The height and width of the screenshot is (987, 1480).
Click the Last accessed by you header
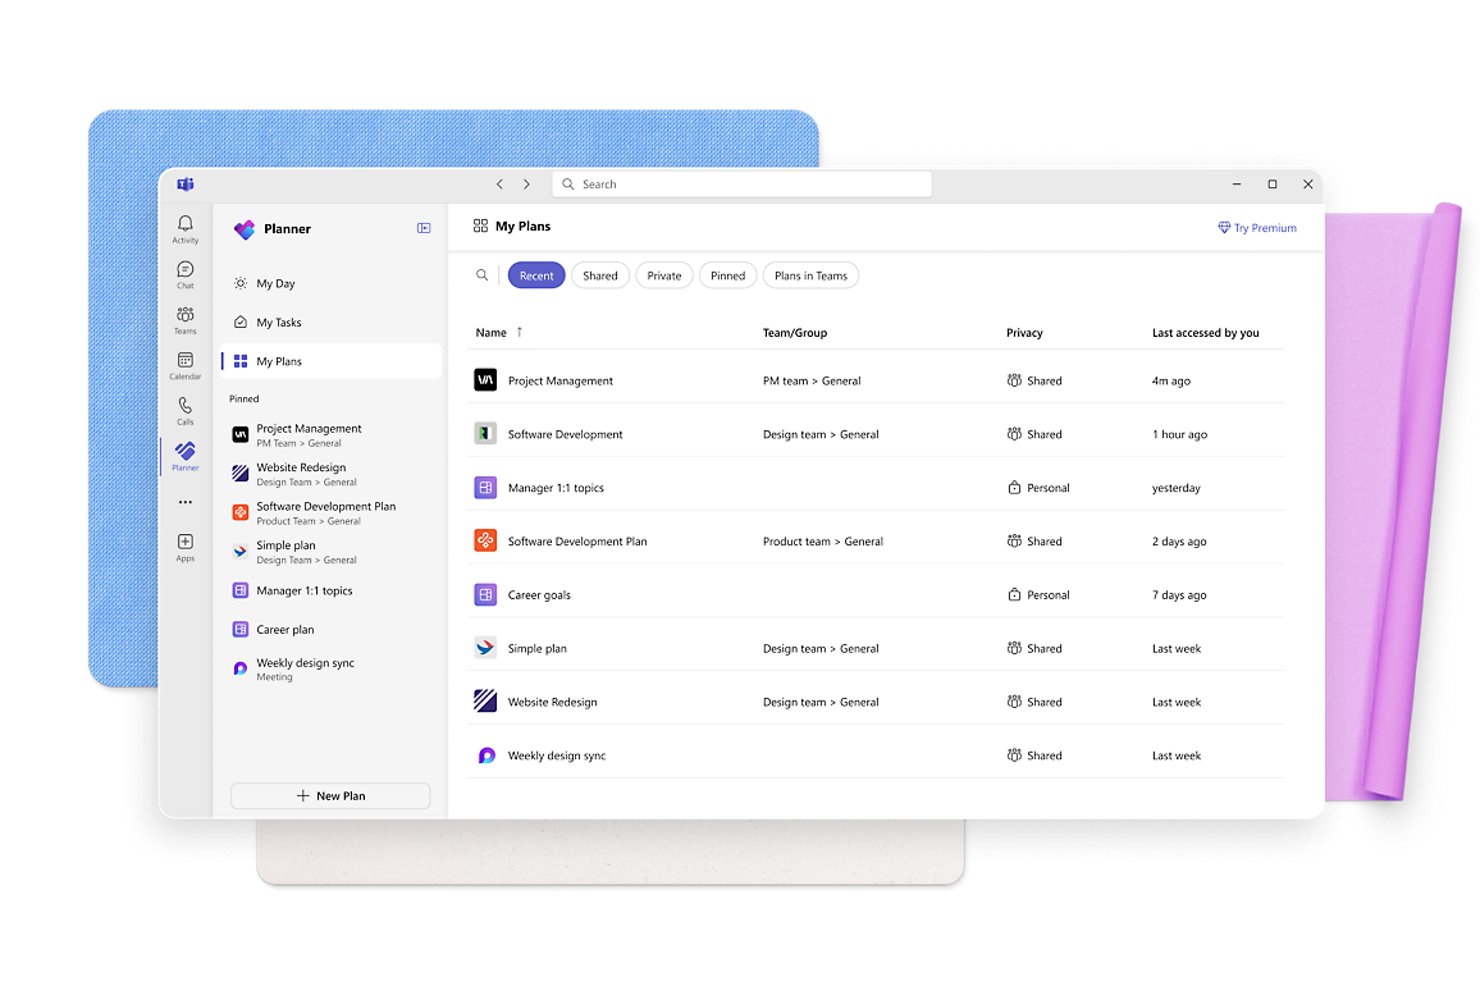[1205, 333]
